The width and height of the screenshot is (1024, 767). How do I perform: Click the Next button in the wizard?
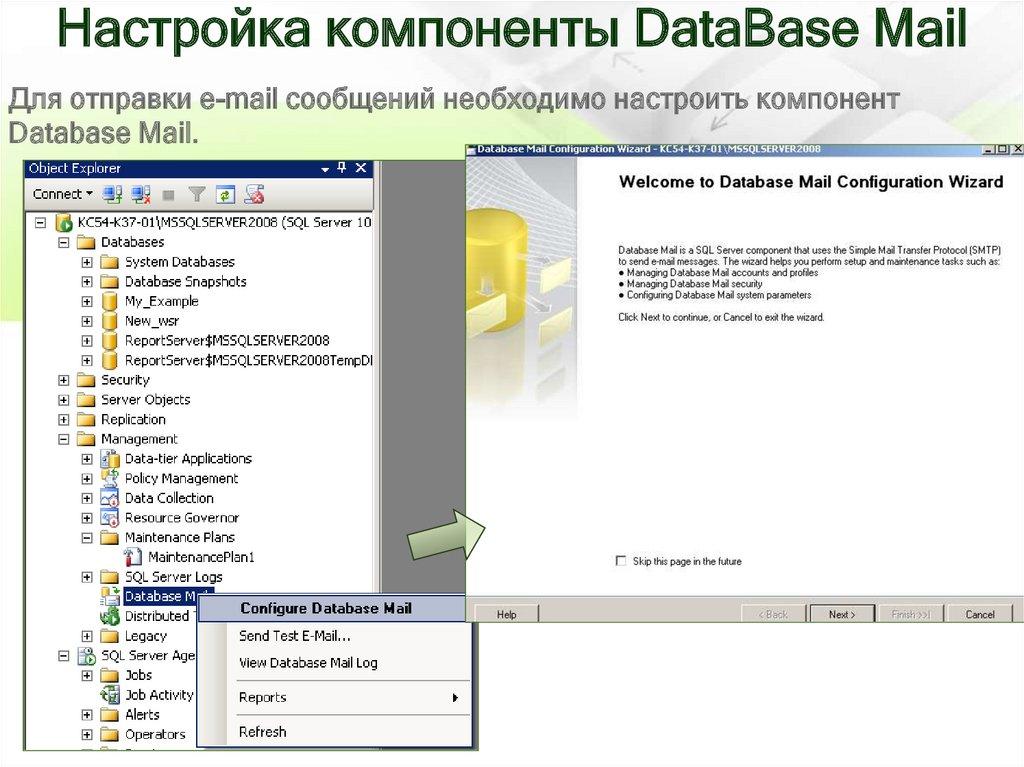843,613
